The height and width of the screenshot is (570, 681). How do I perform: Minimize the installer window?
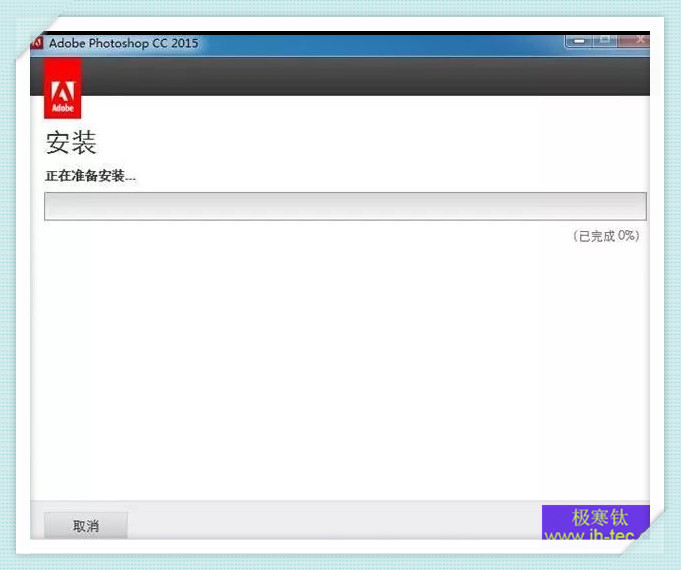coord(579,41)
